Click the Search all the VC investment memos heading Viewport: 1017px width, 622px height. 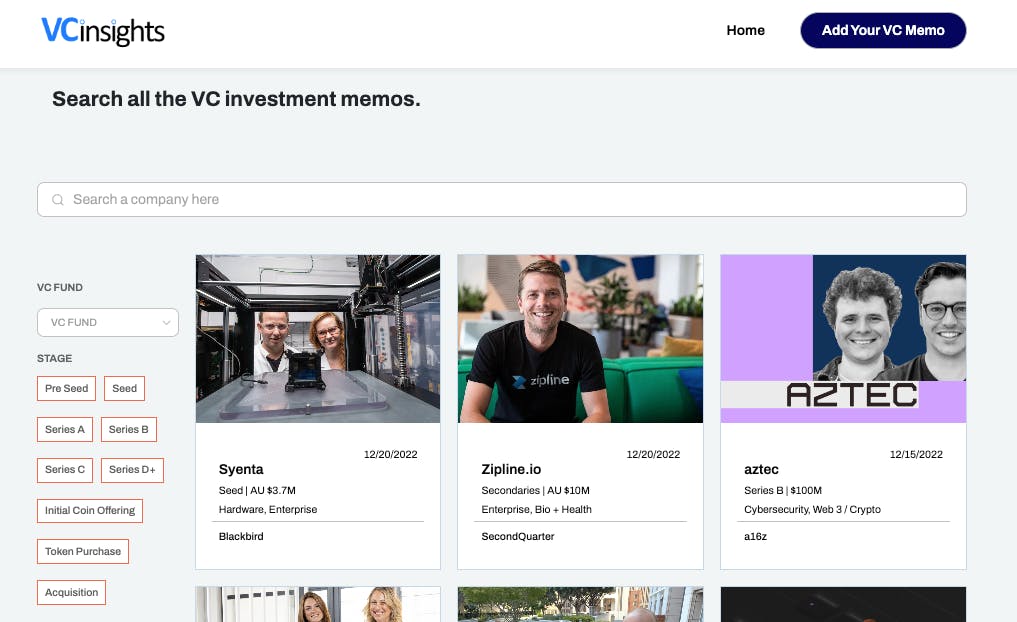tap(236, 99)
